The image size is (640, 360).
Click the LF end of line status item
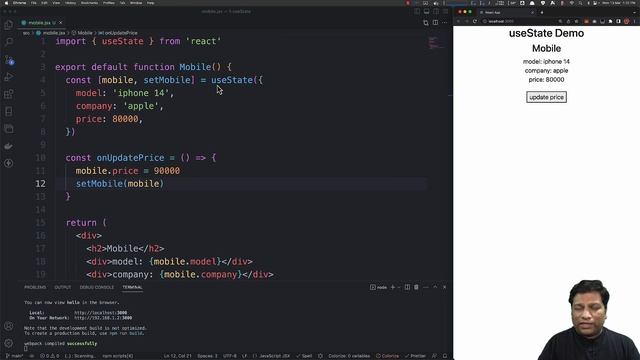tap(244, 356)
